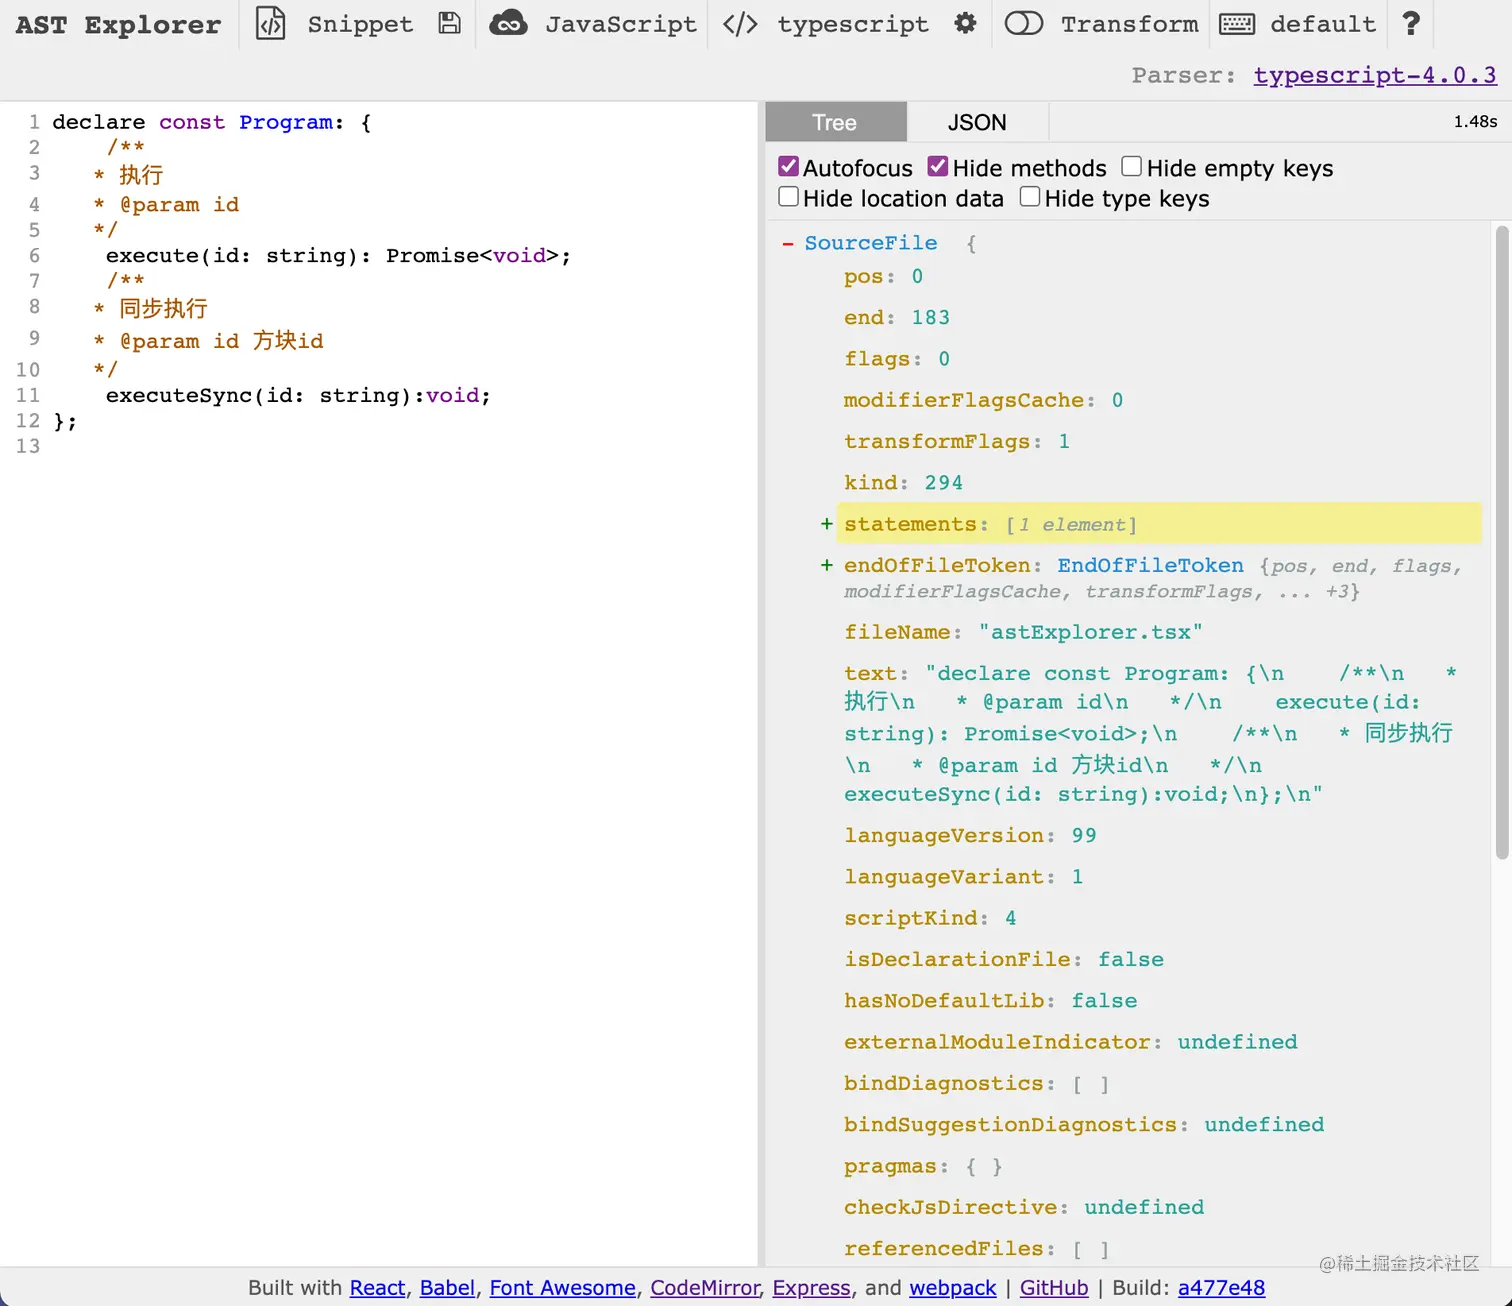Switch to the JSON tab
Image resolution: width=1512 pixels, height=1306 pixels.
tap(976, 121)
